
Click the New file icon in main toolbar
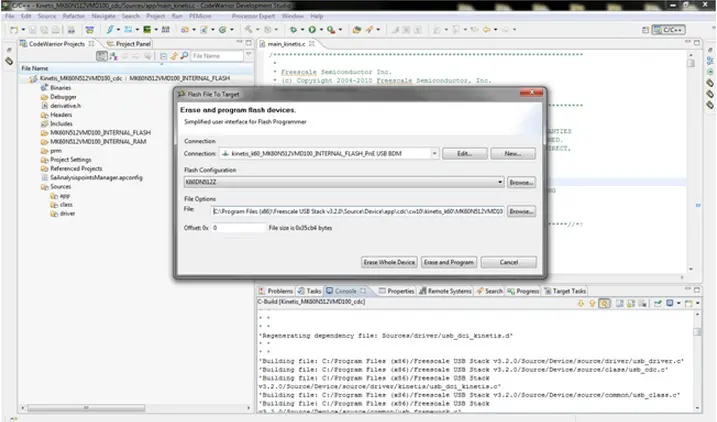point(14,30)
